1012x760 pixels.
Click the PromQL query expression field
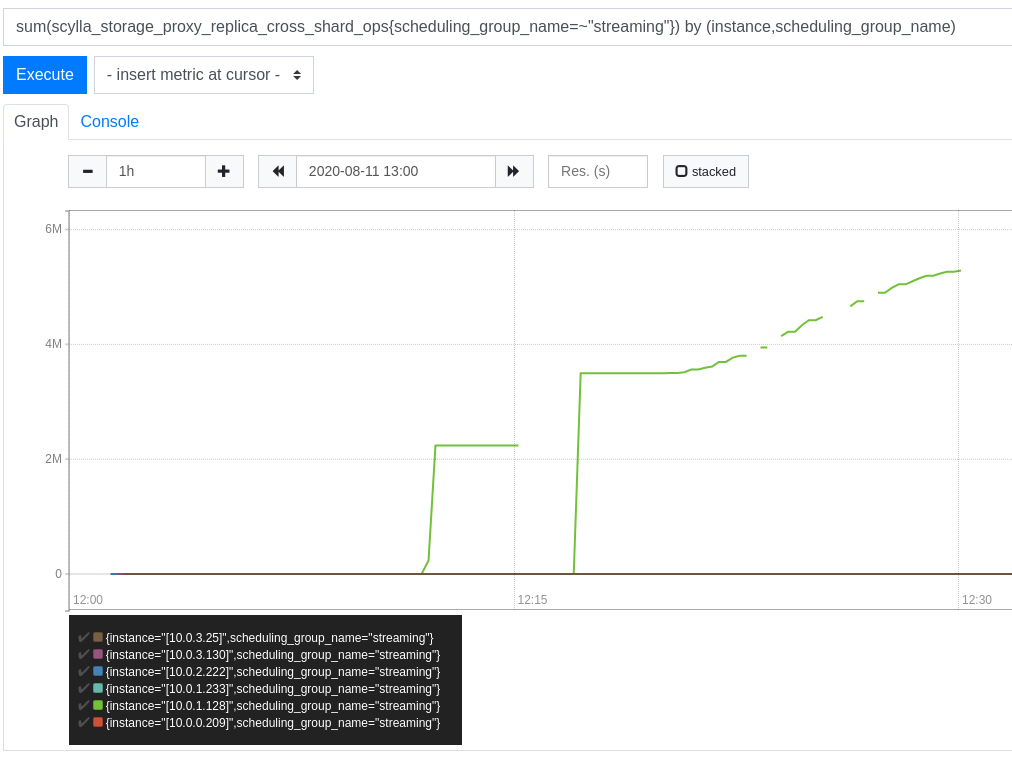(x=507, y=27)
